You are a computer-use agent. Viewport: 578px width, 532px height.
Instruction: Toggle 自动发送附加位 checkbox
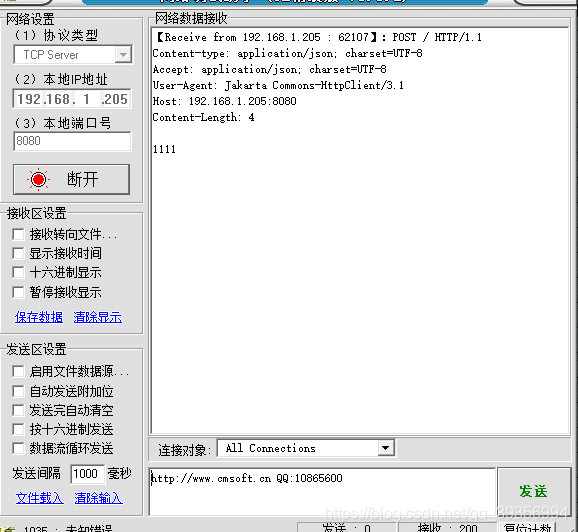click(18, 391)
